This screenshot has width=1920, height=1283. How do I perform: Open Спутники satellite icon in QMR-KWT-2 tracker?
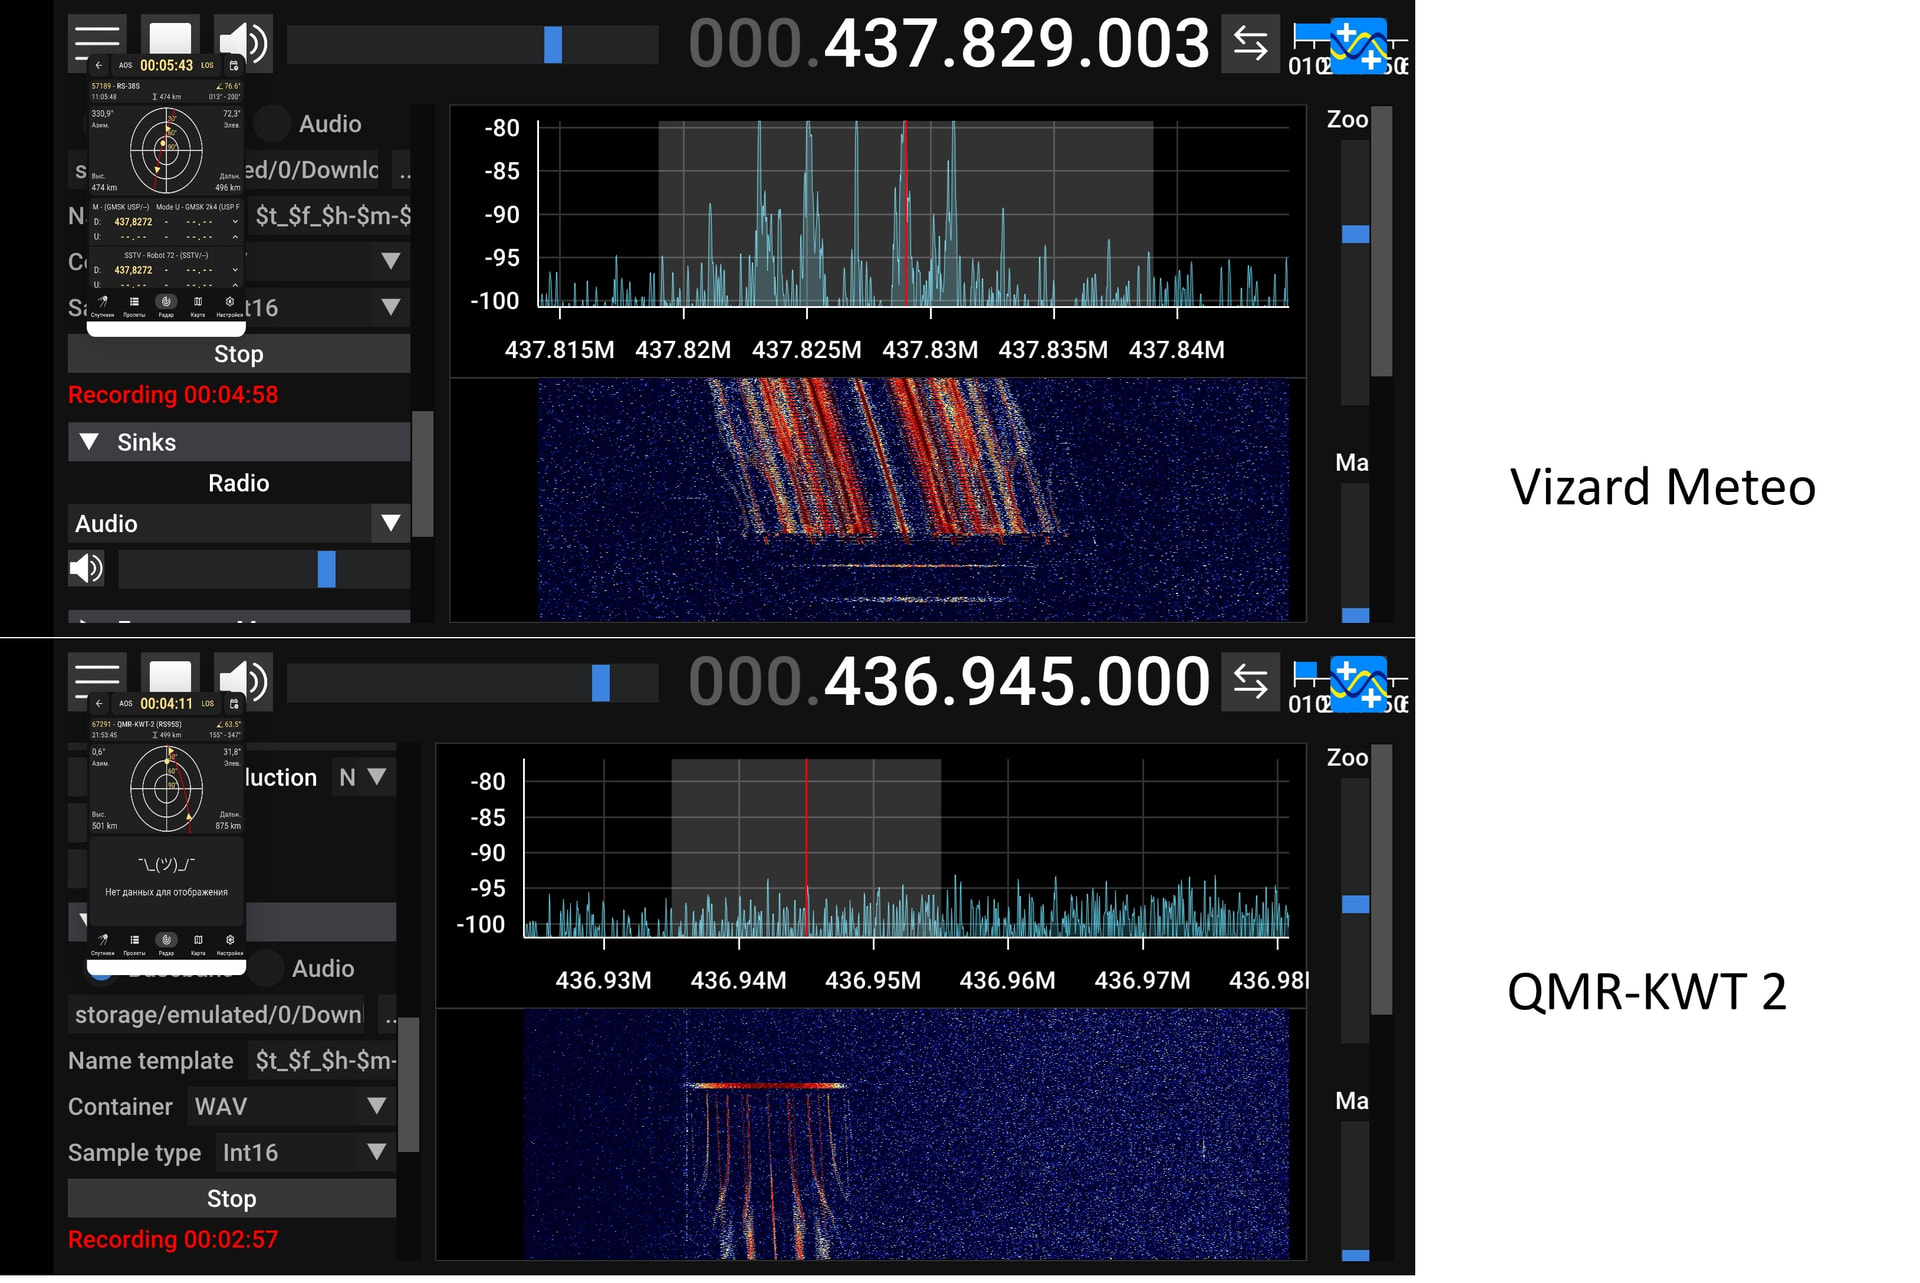click(103, 942)
